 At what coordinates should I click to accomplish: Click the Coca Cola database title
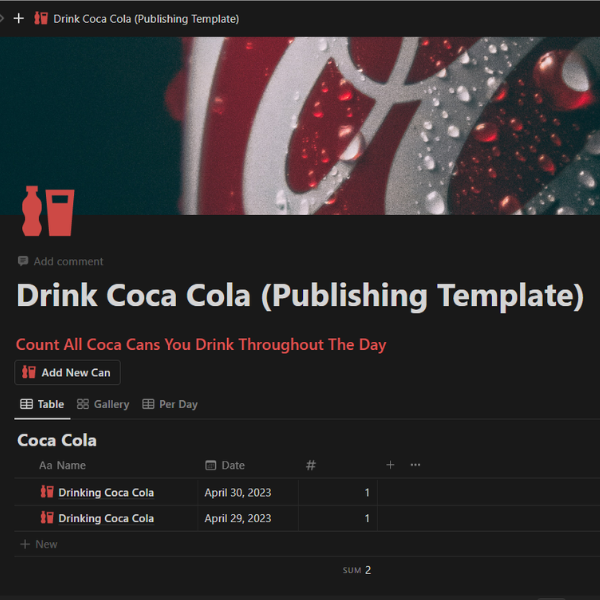click(x=57, y=440)
